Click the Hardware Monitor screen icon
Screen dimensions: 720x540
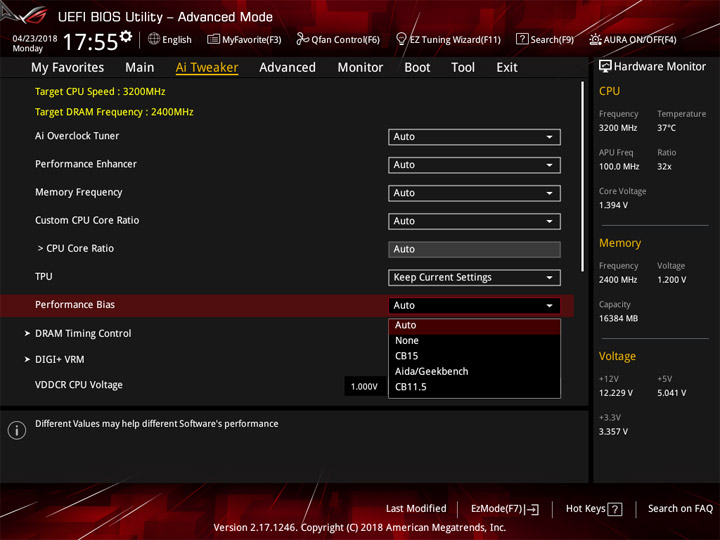[605, 67]
